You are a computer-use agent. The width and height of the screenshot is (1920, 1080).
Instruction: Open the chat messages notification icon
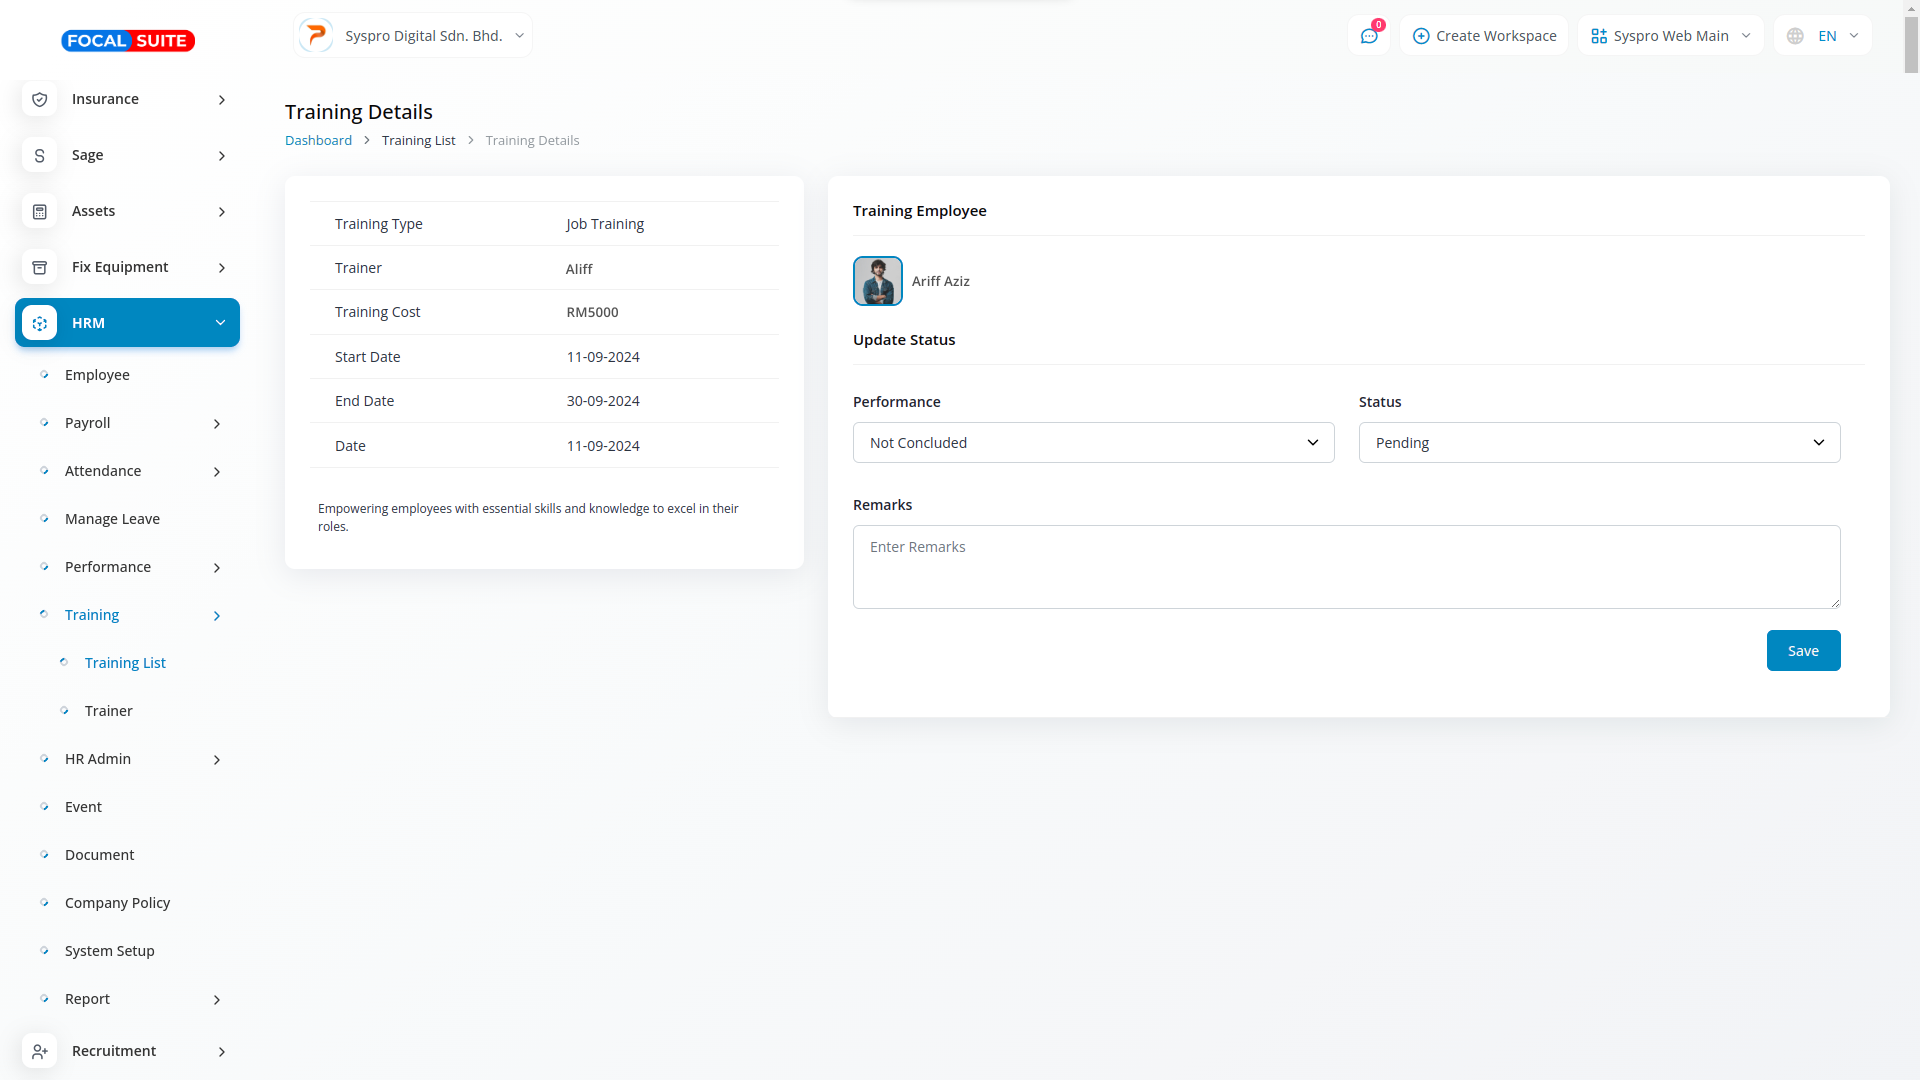(1369, 36)
